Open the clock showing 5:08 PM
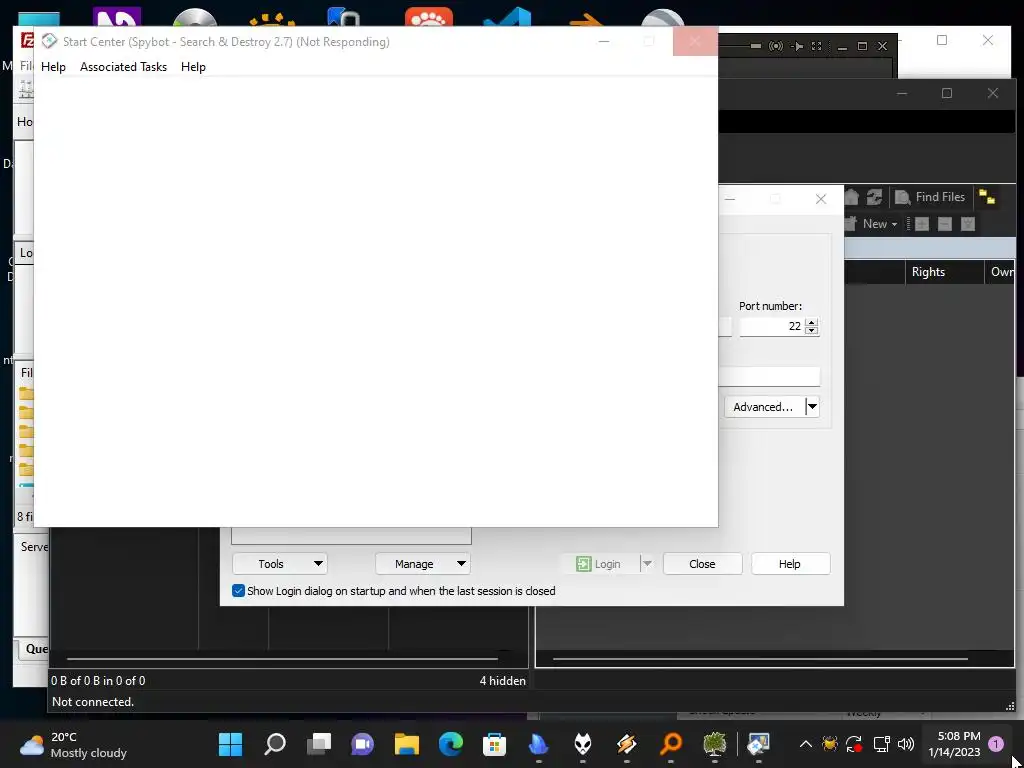 pyautogui.click(x=954, y=744)
